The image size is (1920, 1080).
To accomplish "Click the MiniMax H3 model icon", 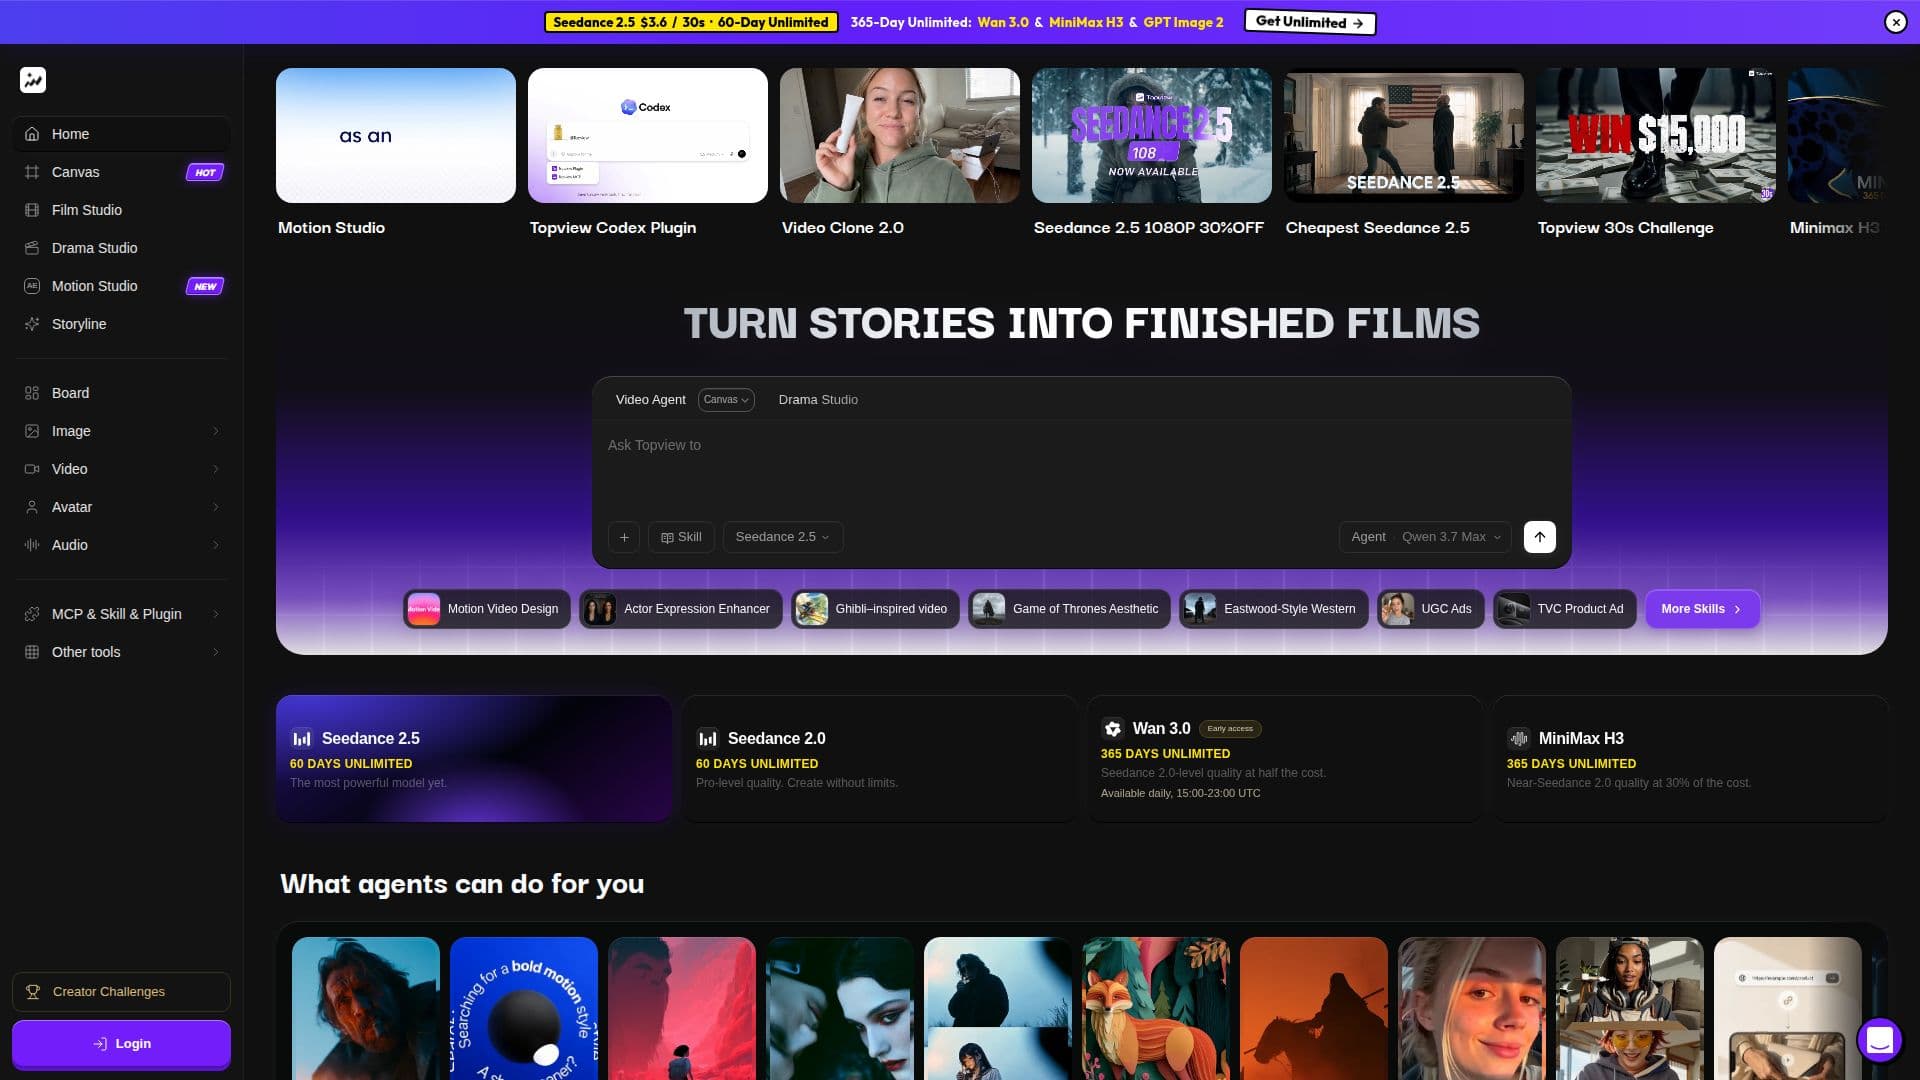I will [1518, 739].
